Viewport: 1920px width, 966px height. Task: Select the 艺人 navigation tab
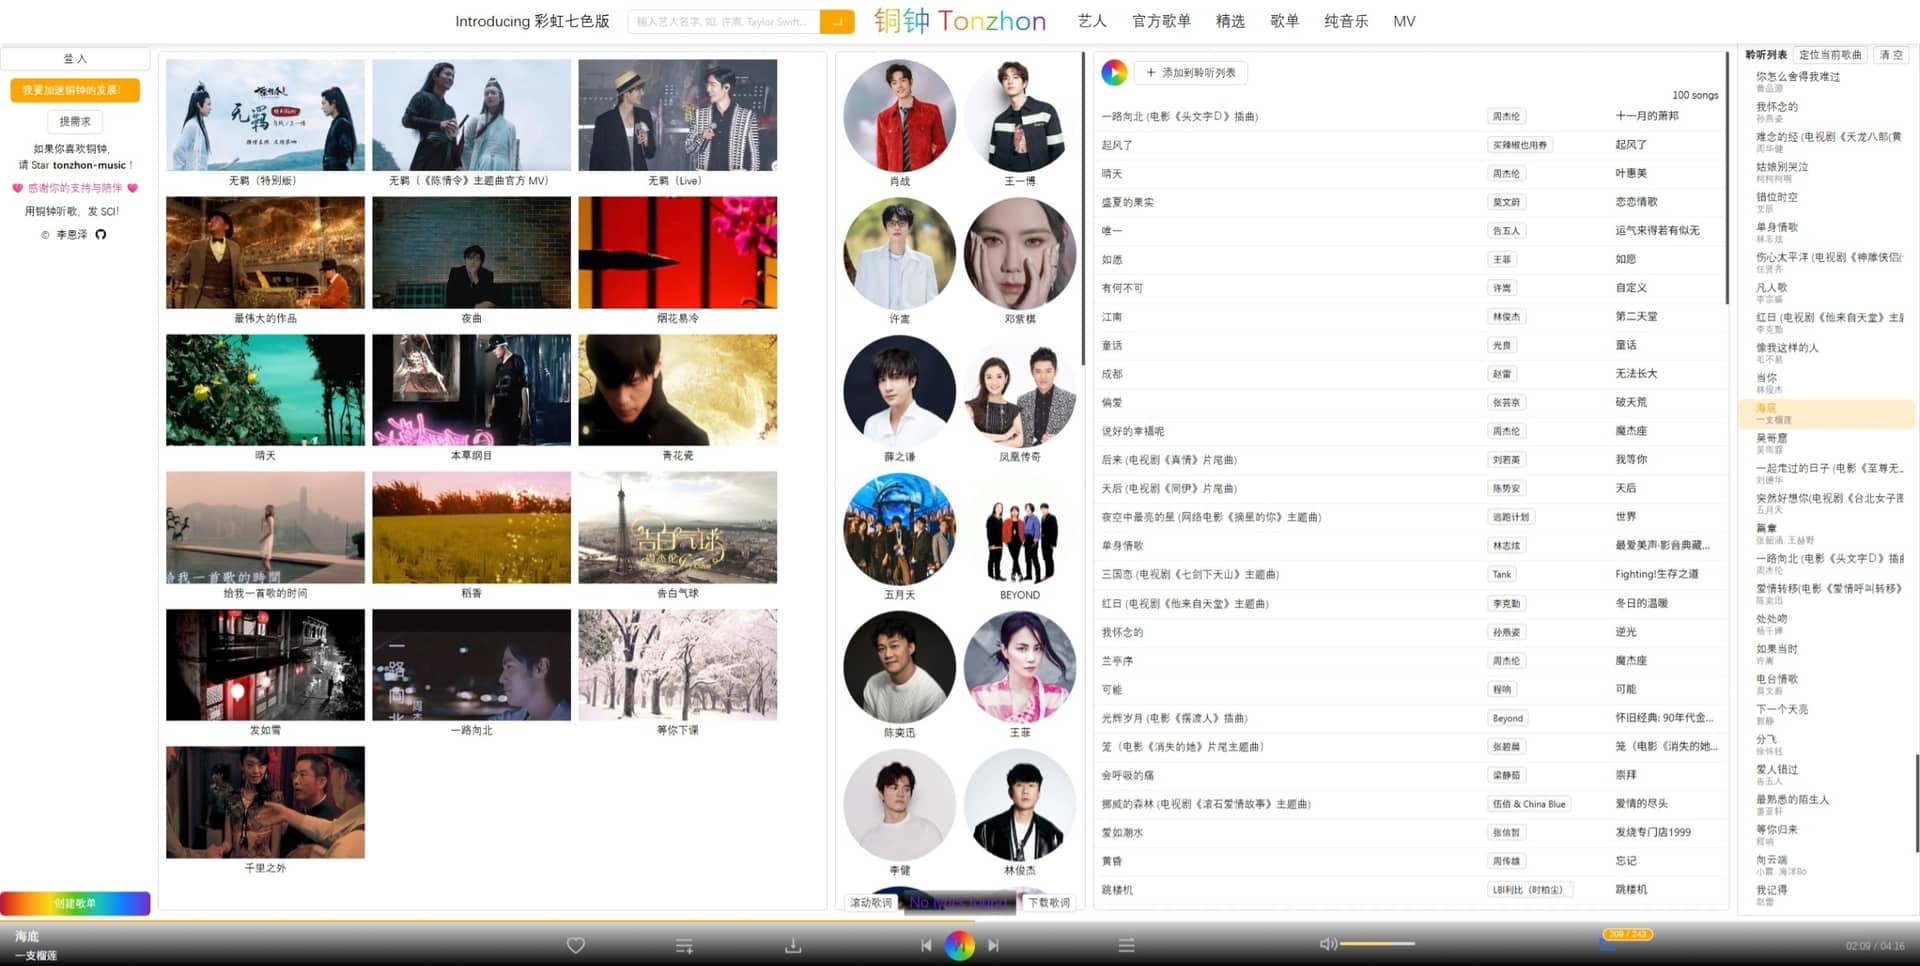pyautogui.click(x=1092, y=21)
